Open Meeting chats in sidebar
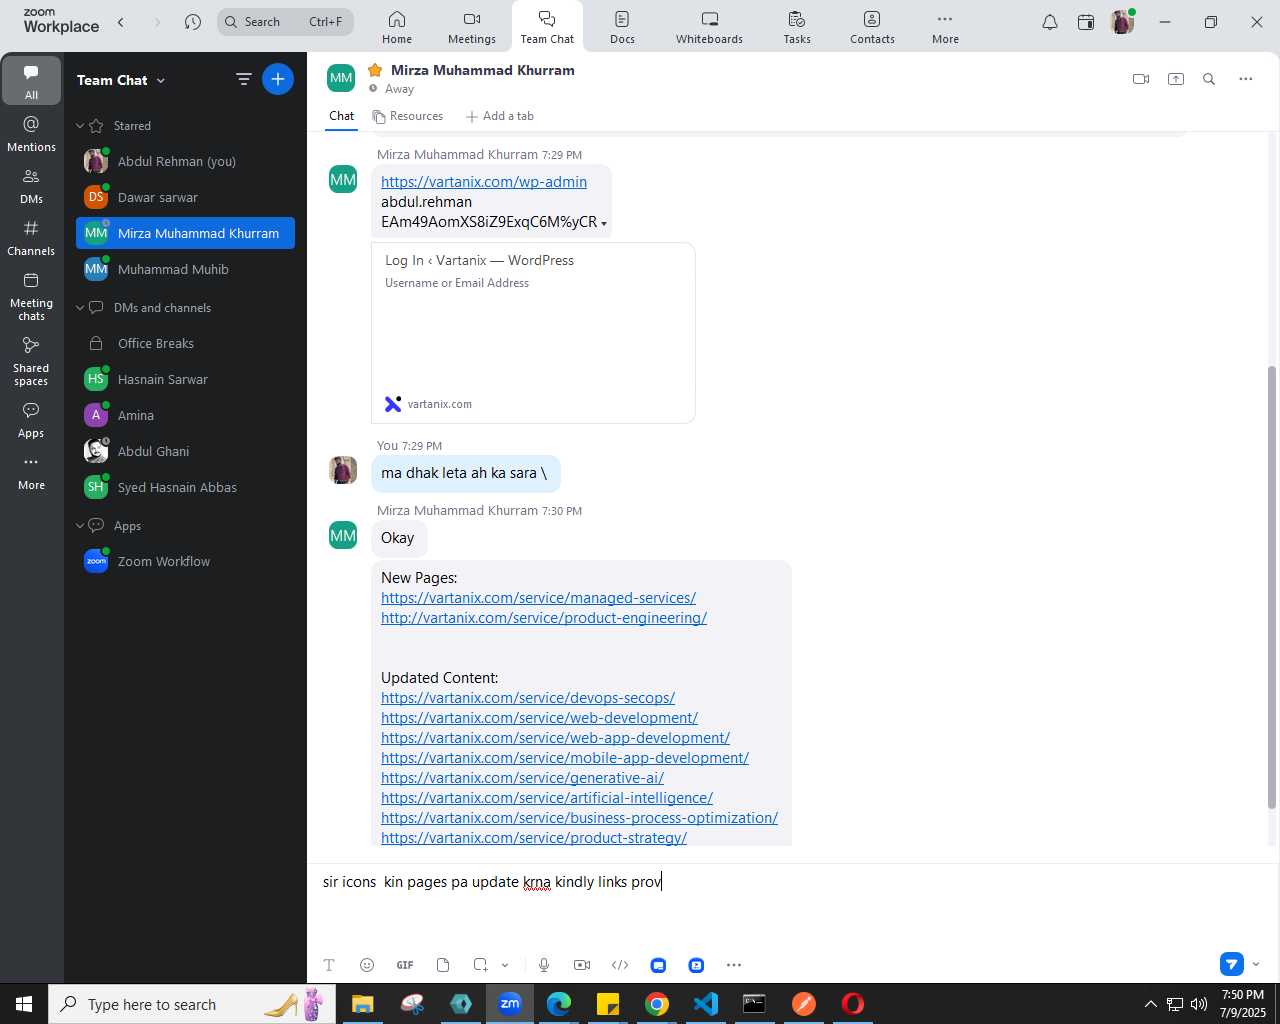This screenshot has height=1024, width=1280. (31, 297)
